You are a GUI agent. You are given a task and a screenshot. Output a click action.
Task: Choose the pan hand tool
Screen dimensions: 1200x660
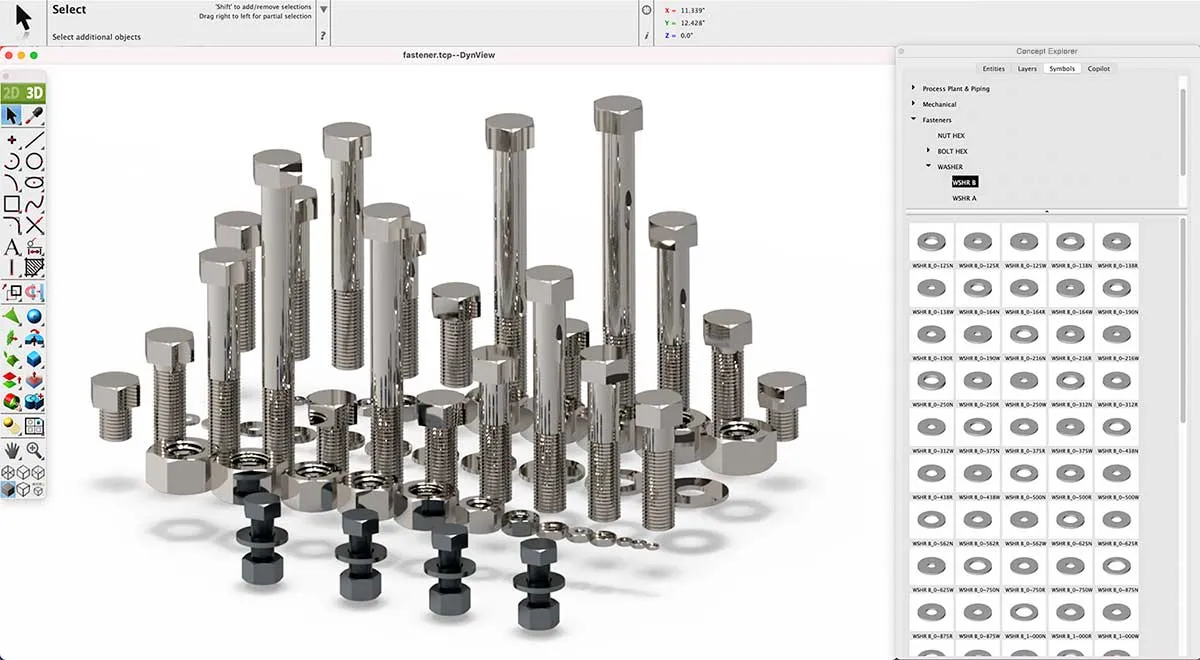12,451
